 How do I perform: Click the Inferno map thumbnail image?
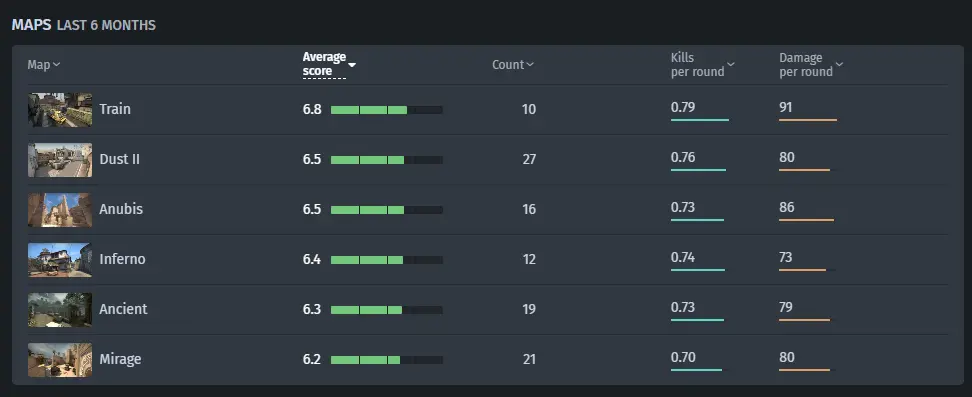coord(60,260)
